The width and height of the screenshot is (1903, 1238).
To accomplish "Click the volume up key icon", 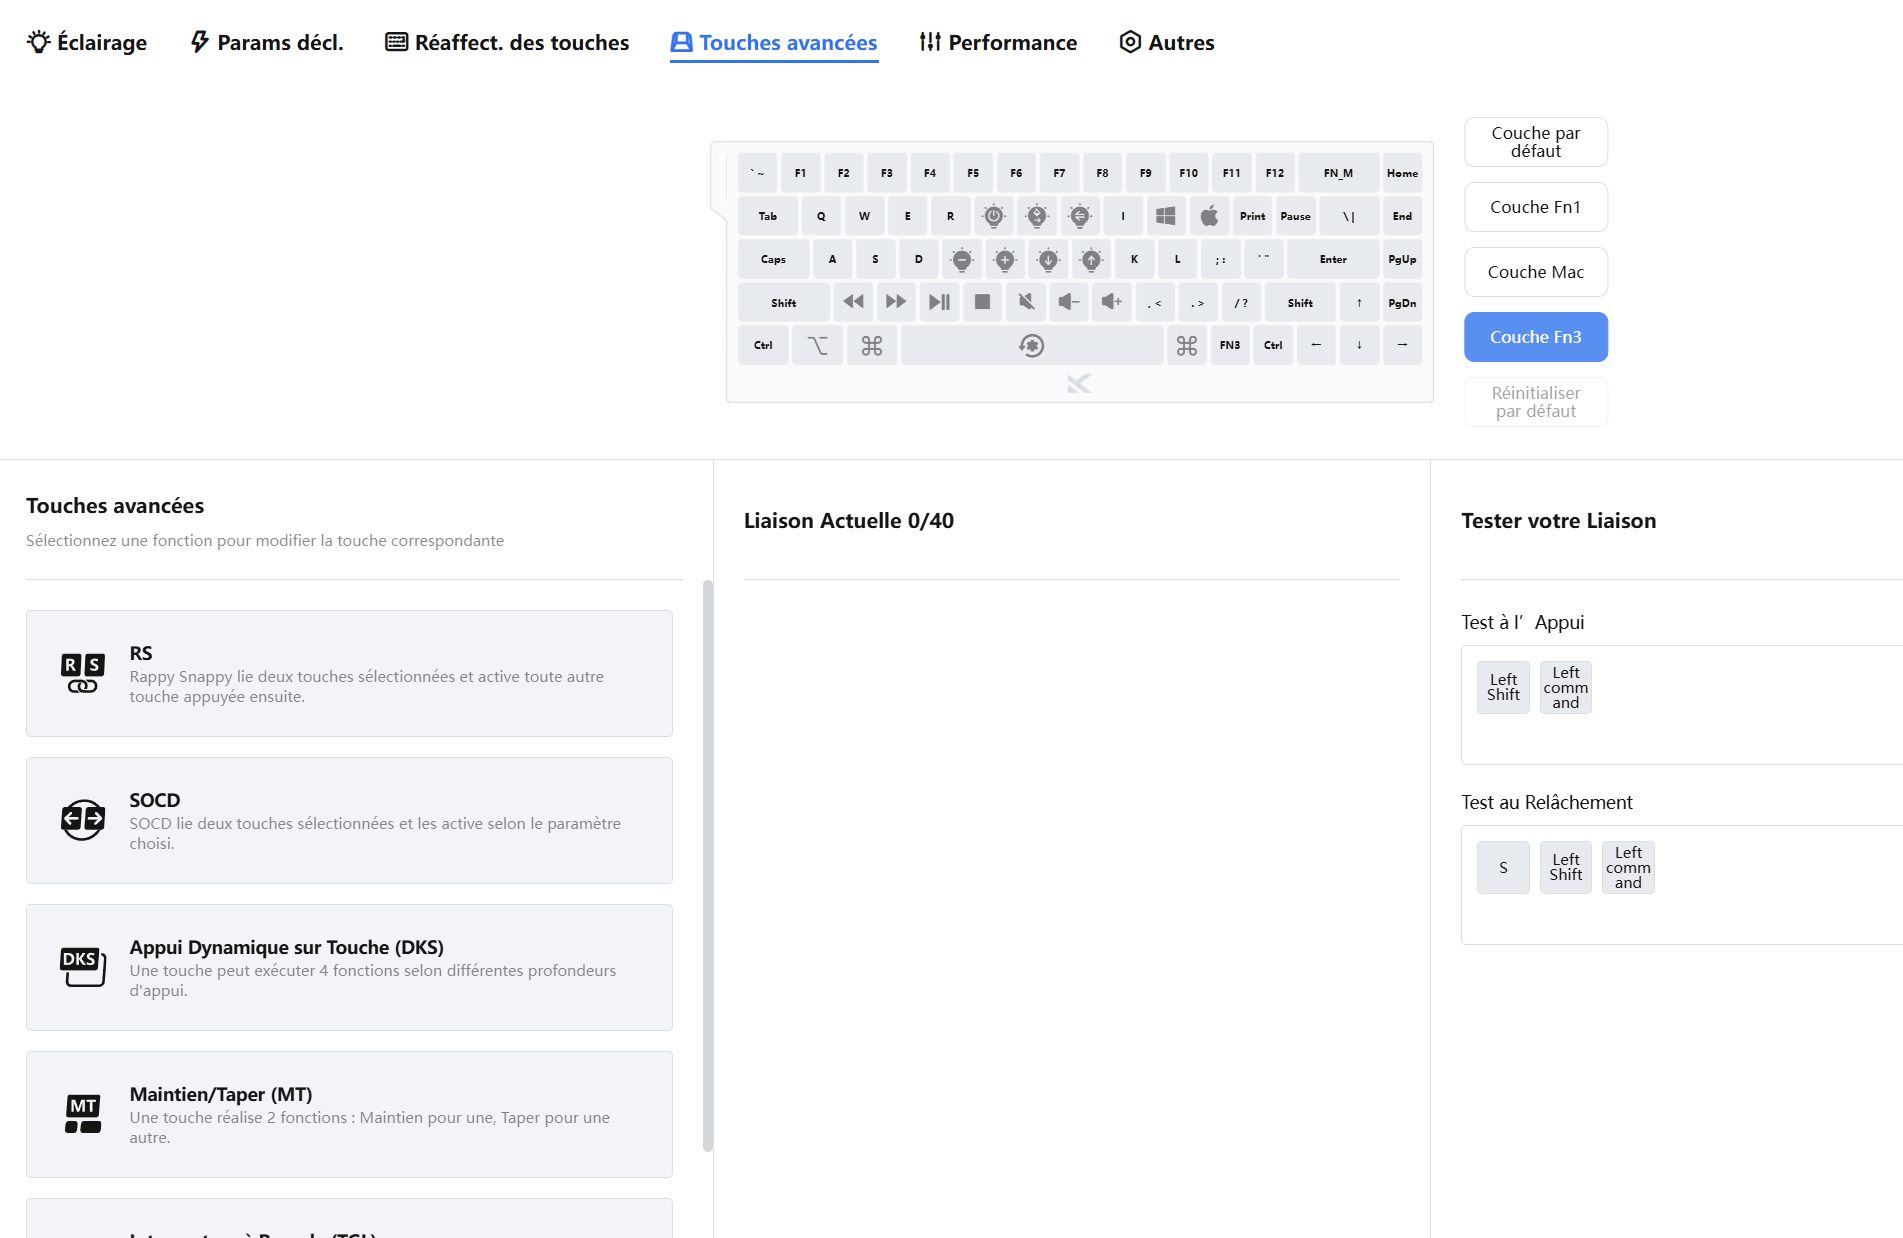I will pos(1112,302).
